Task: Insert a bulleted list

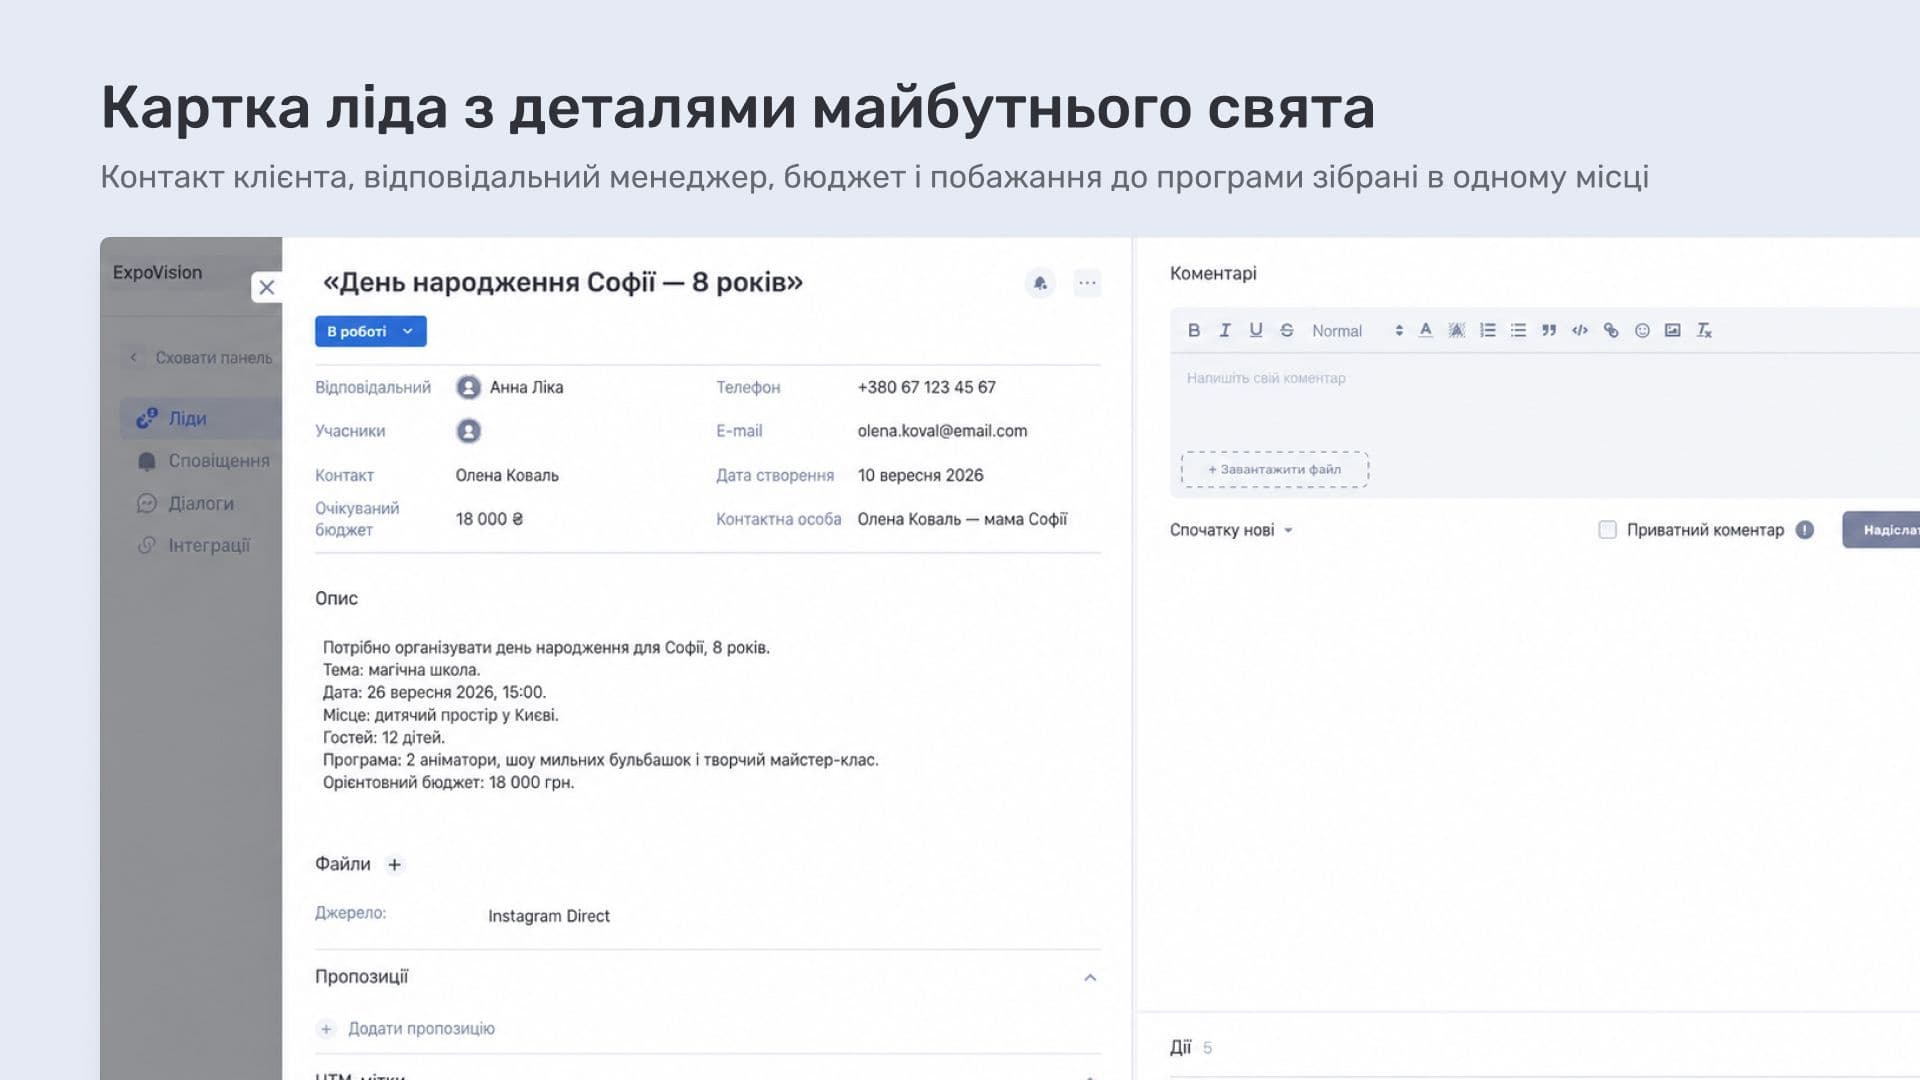Action: [1518, 331]
